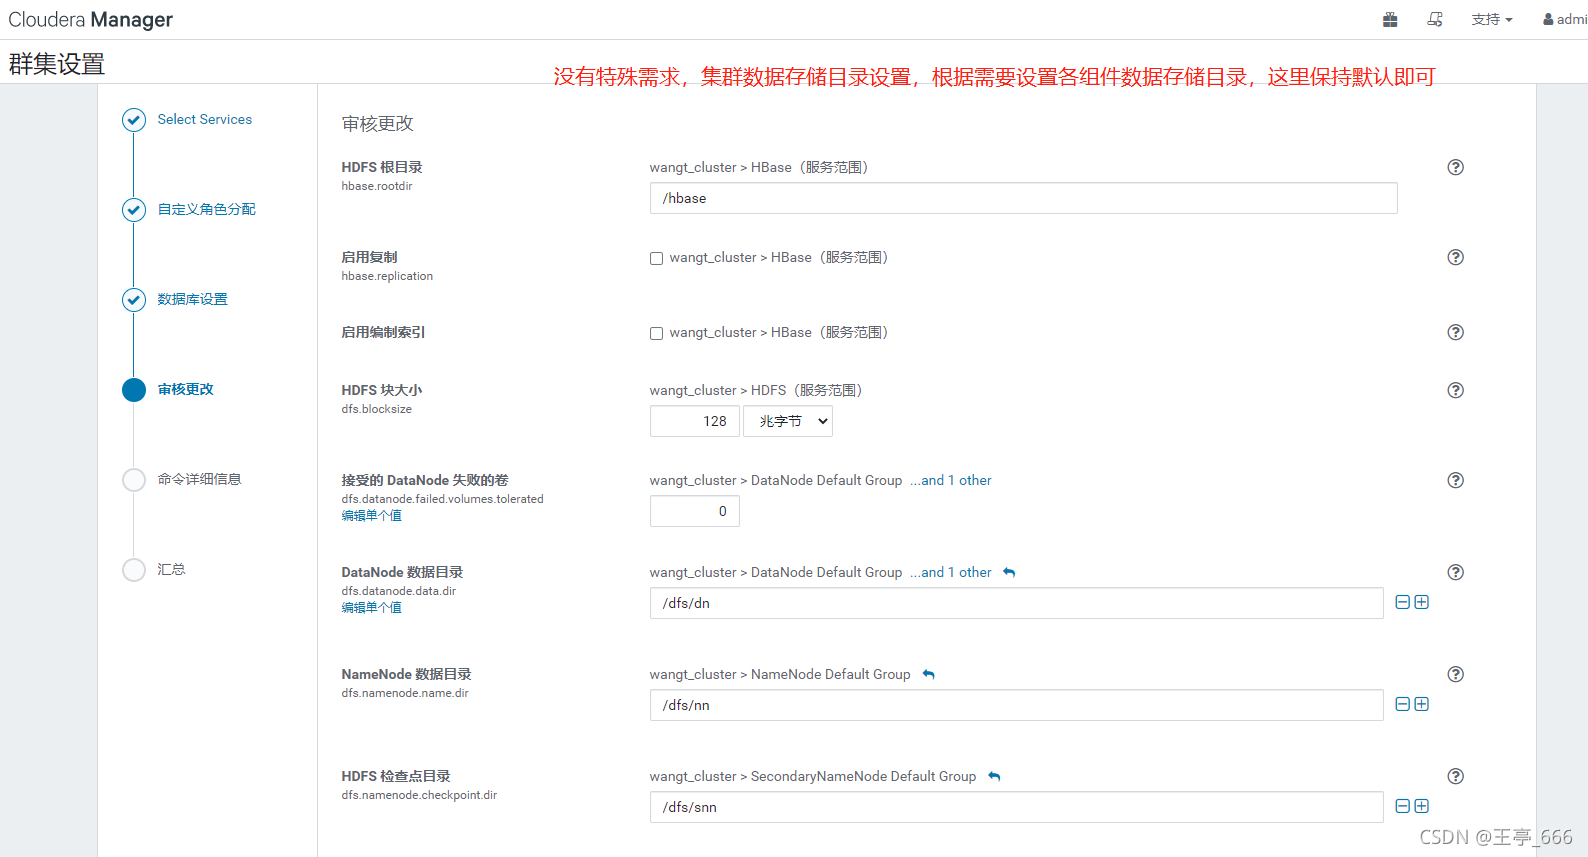Revert HDFS 检查点目录 to default arrow

coord(994,776)
